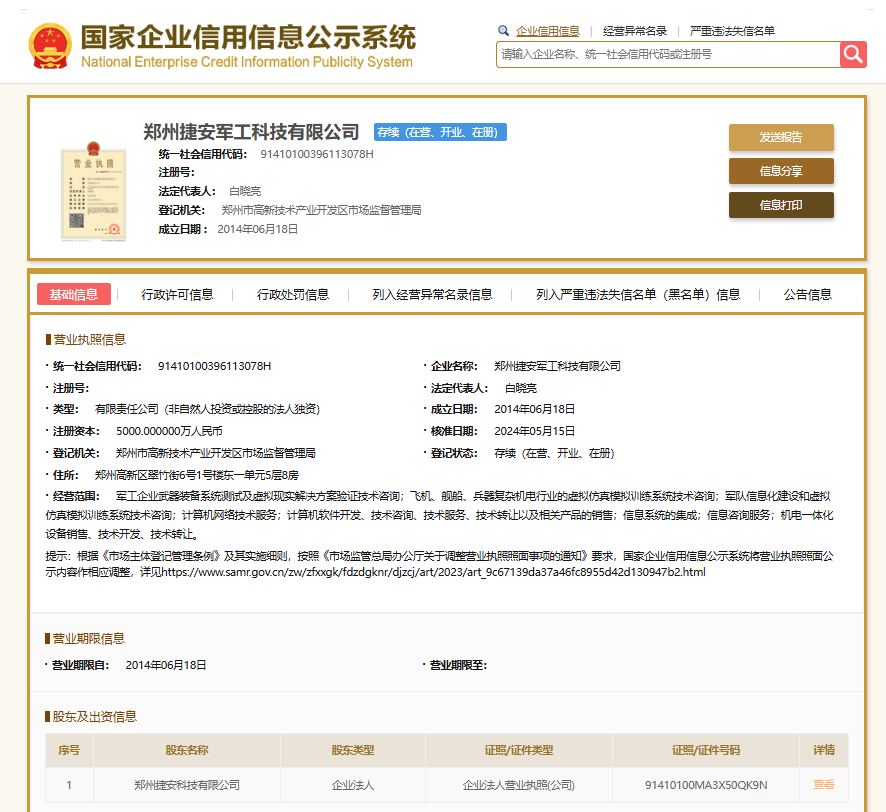This screenshot has width=886, height=812.
Task: Select the 严重违法失信名单 search category
Action: click(732, 31)
